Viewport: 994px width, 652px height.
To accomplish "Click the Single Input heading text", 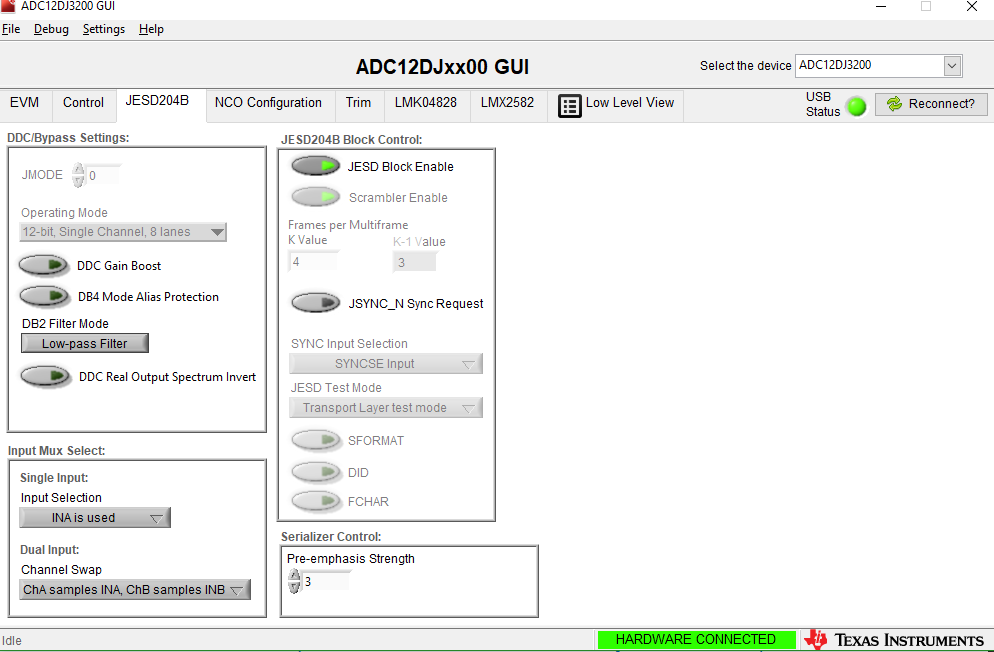I will pos(54,478).
